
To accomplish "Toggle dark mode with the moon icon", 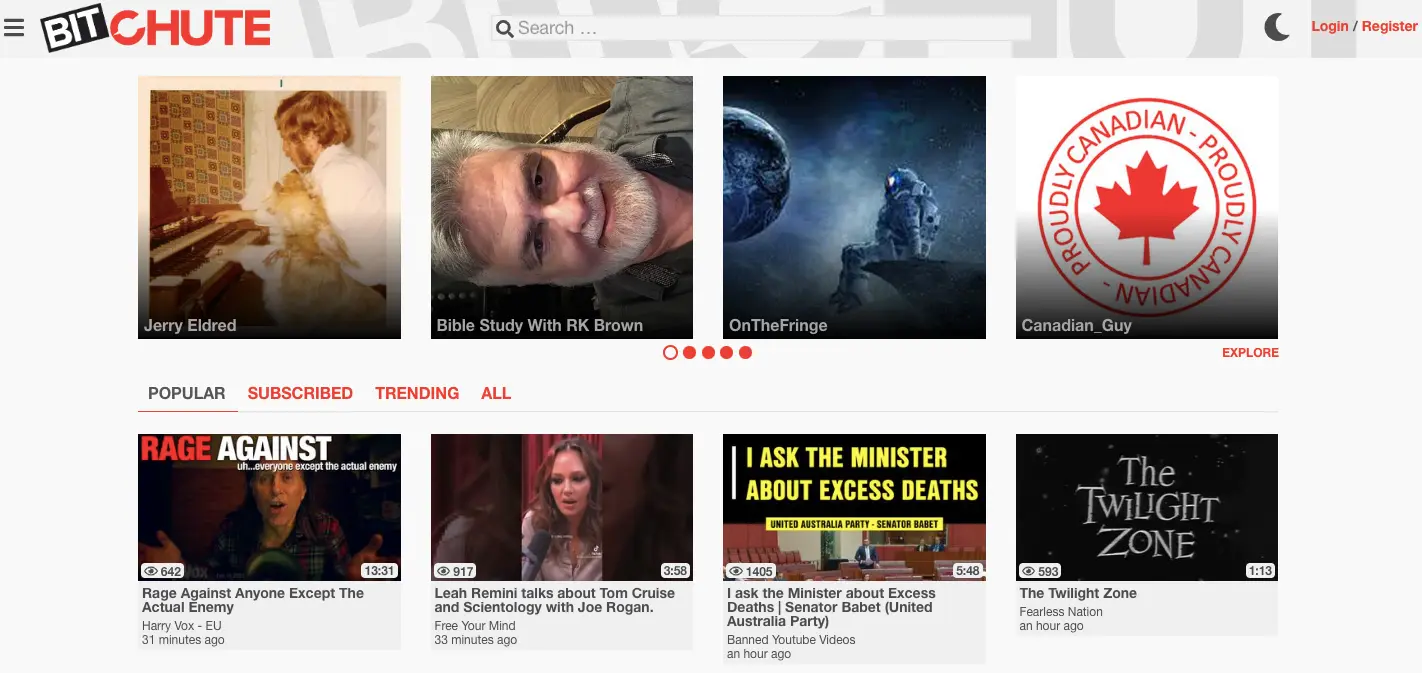I will (1277, 27).
